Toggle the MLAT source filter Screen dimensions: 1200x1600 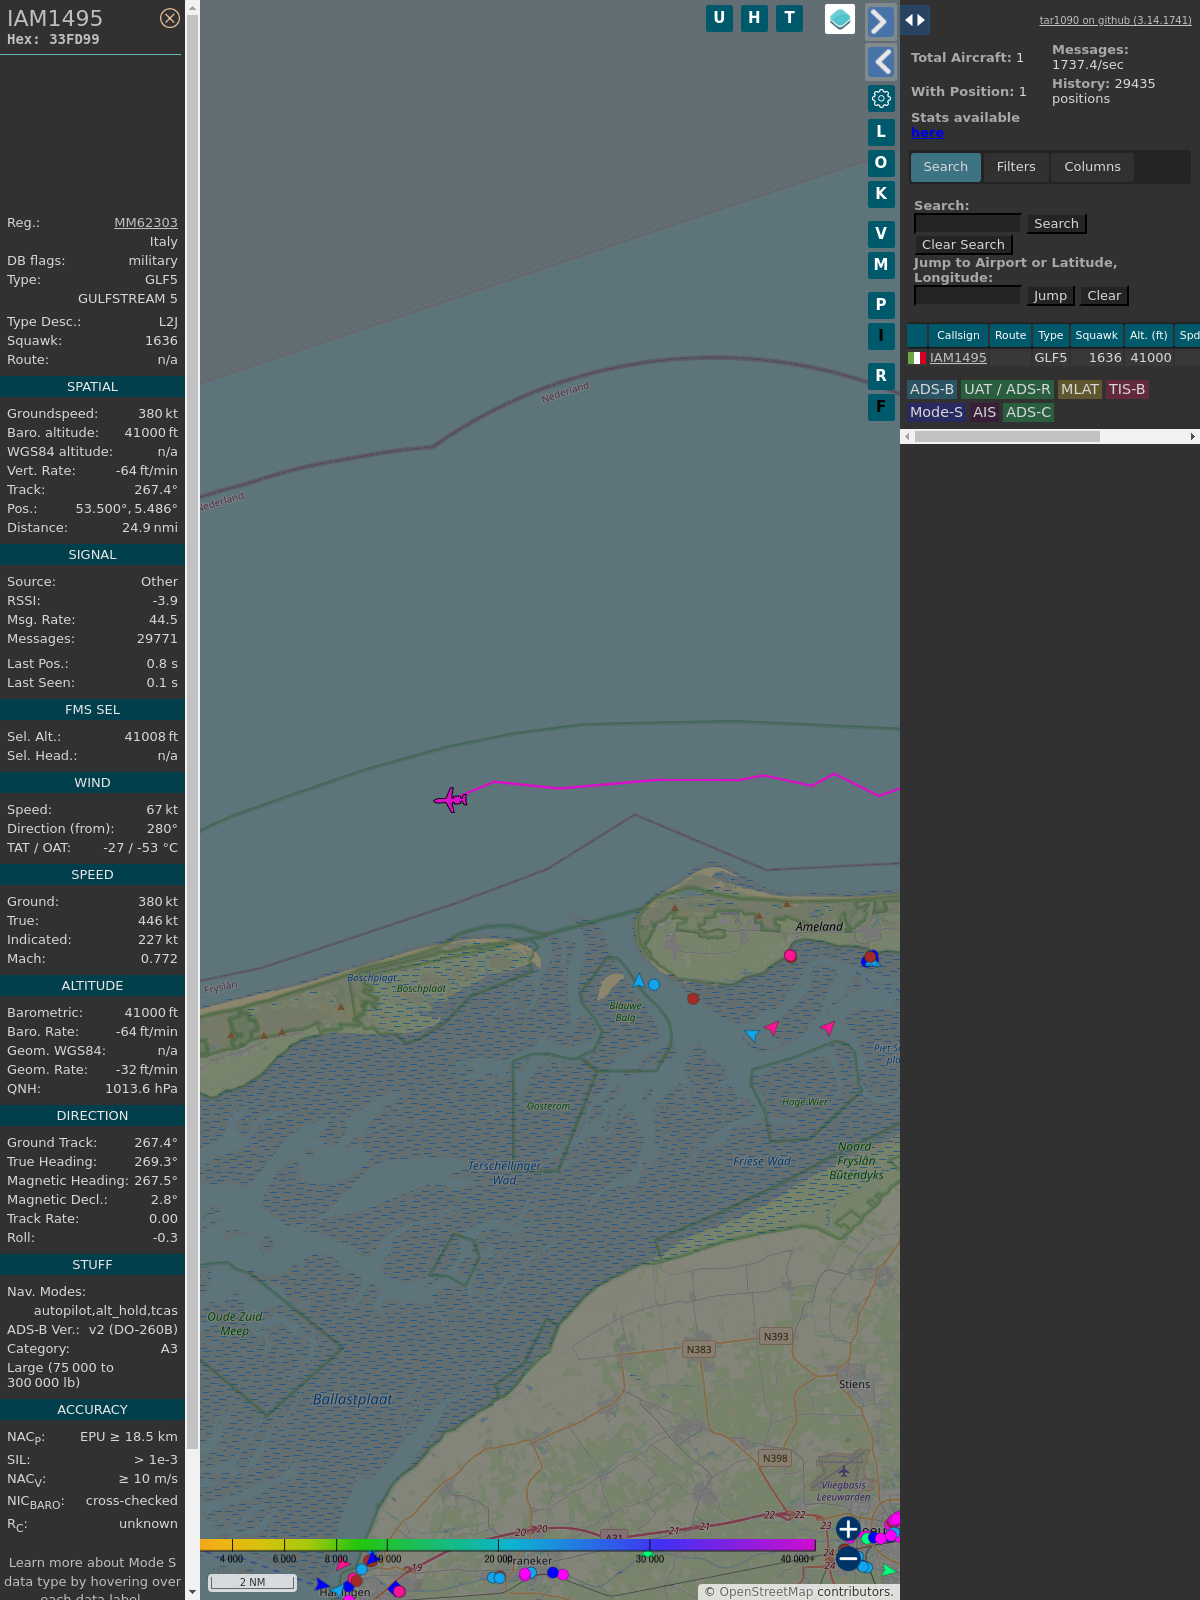[x=1079, y=389]
